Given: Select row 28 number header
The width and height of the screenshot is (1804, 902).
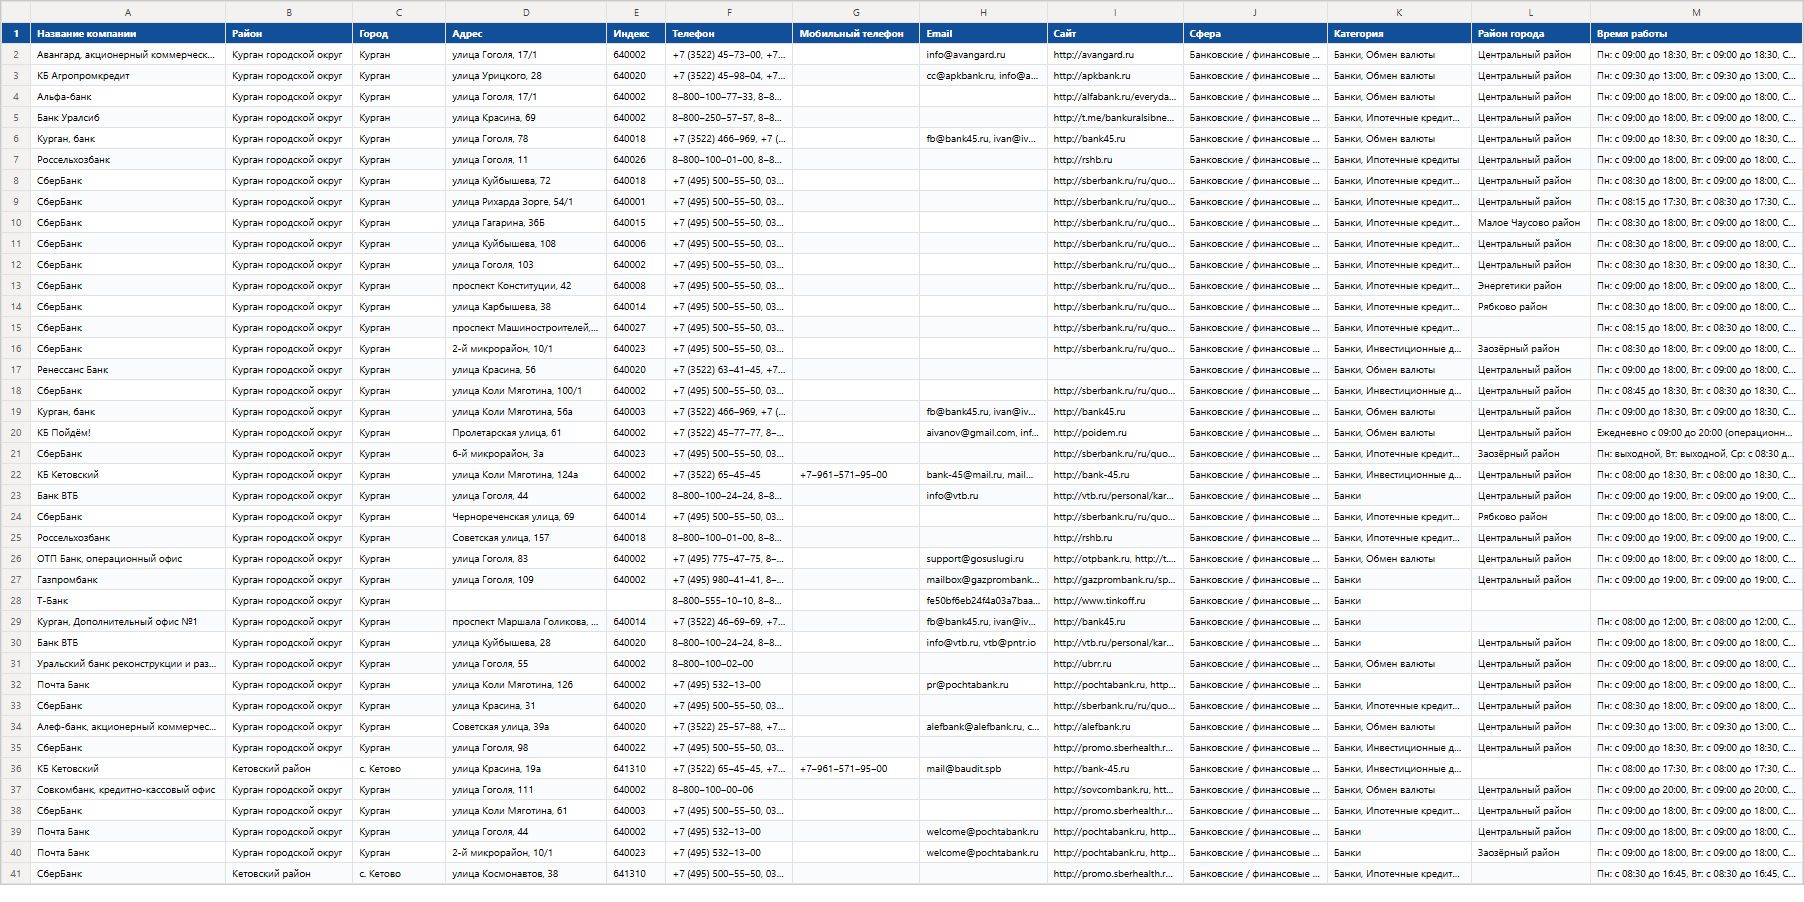Looking at the screenshot, I should click(16, 600).
